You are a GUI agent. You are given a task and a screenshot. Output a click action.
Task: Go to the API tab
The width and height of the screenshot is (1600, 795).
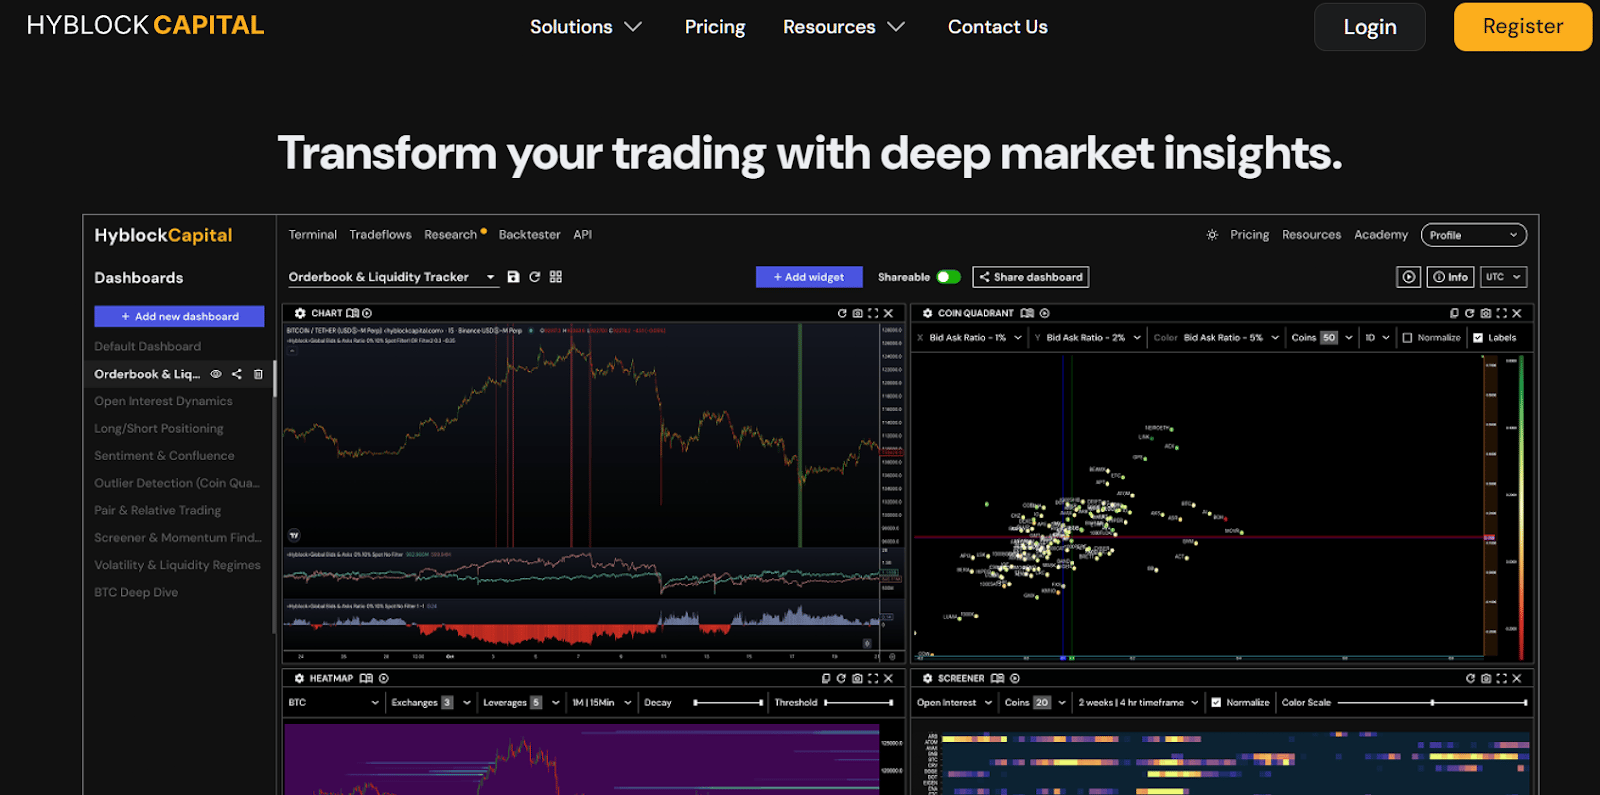[x=583, y=235]
